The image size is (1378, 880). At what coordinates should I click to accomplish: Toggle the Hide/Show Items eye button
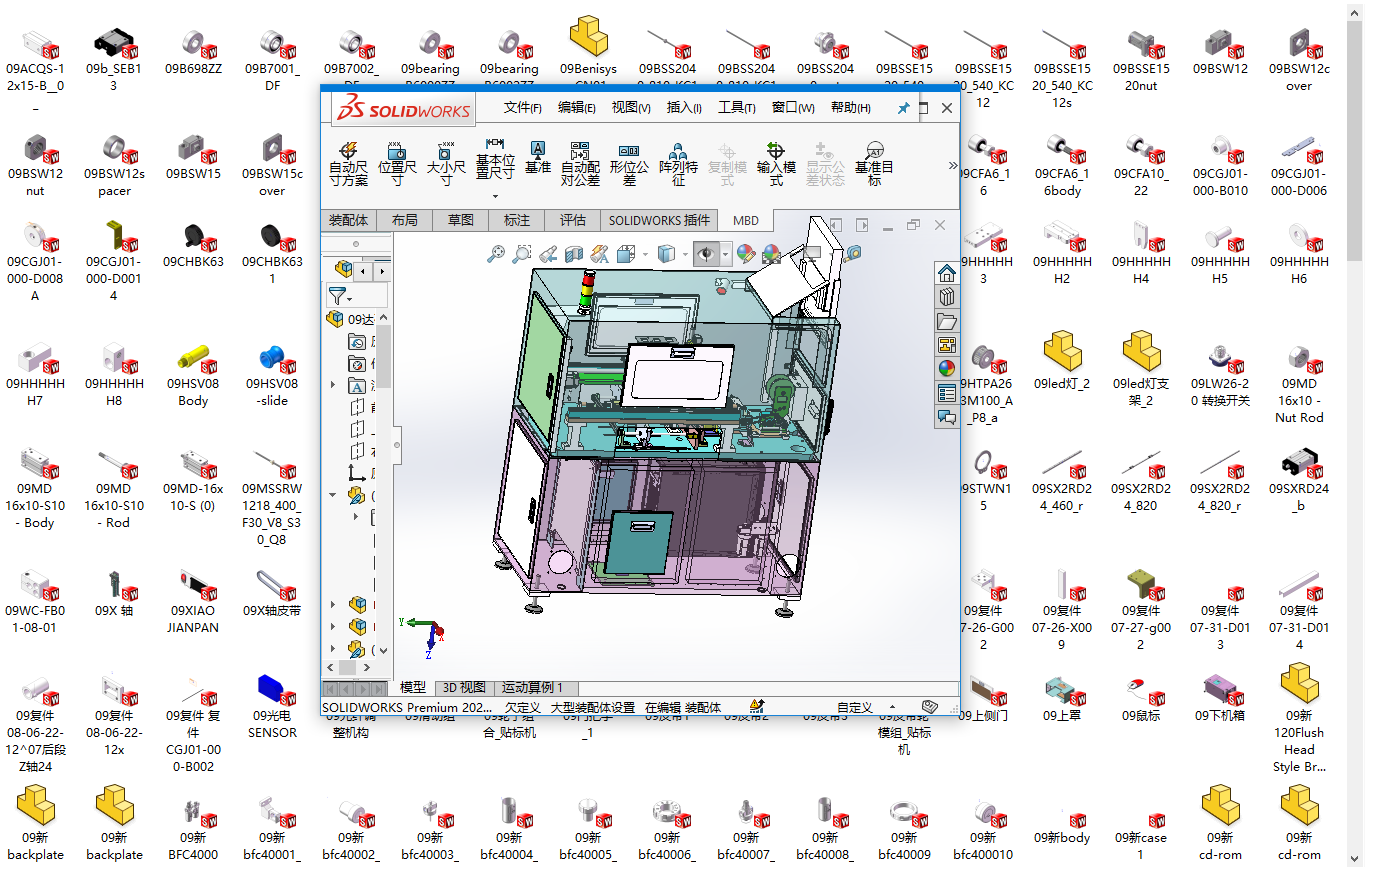(x=705, y=254)
